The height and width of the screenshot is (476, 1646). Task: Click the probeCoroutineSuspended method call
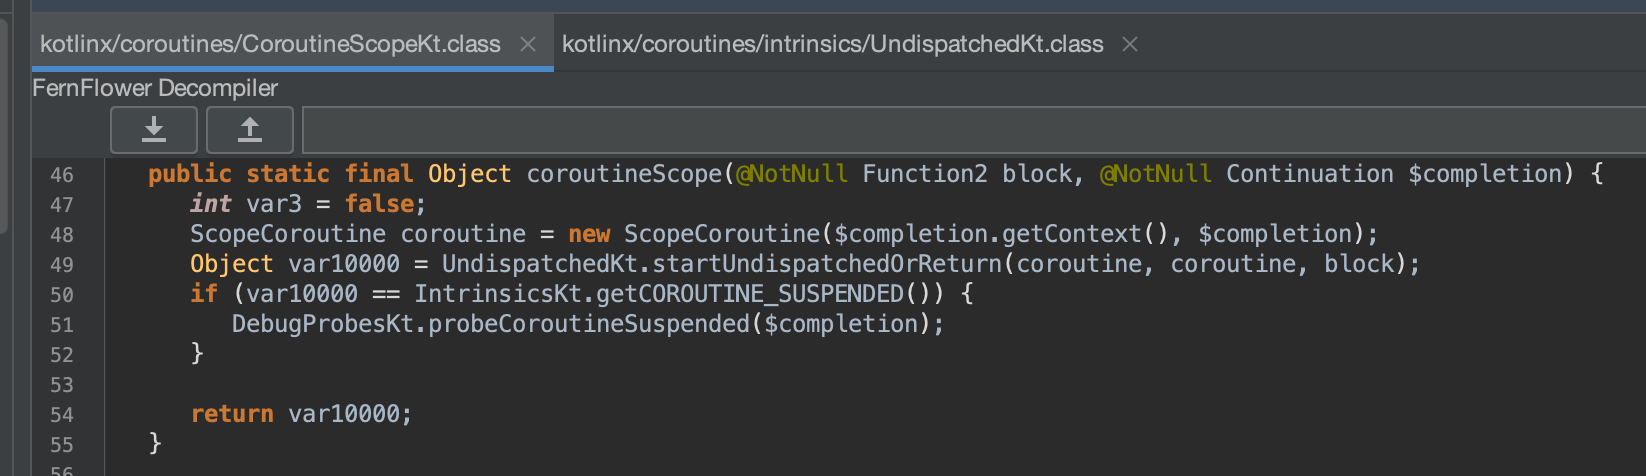(588, 324)
